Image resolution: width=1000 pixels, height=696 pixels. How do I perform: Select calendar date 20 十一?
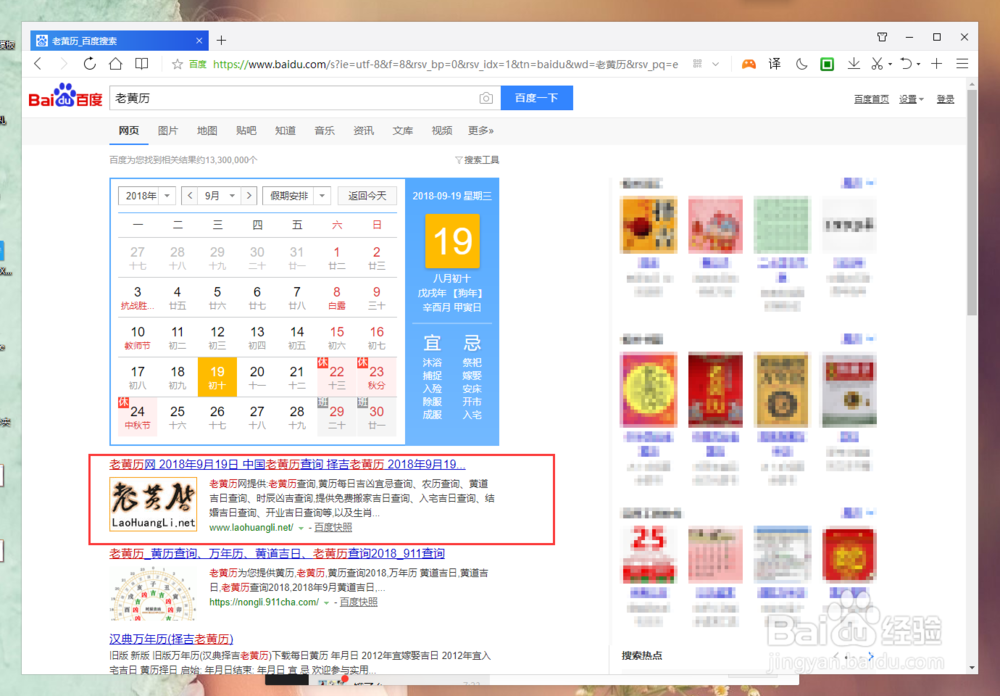[257, 376]
